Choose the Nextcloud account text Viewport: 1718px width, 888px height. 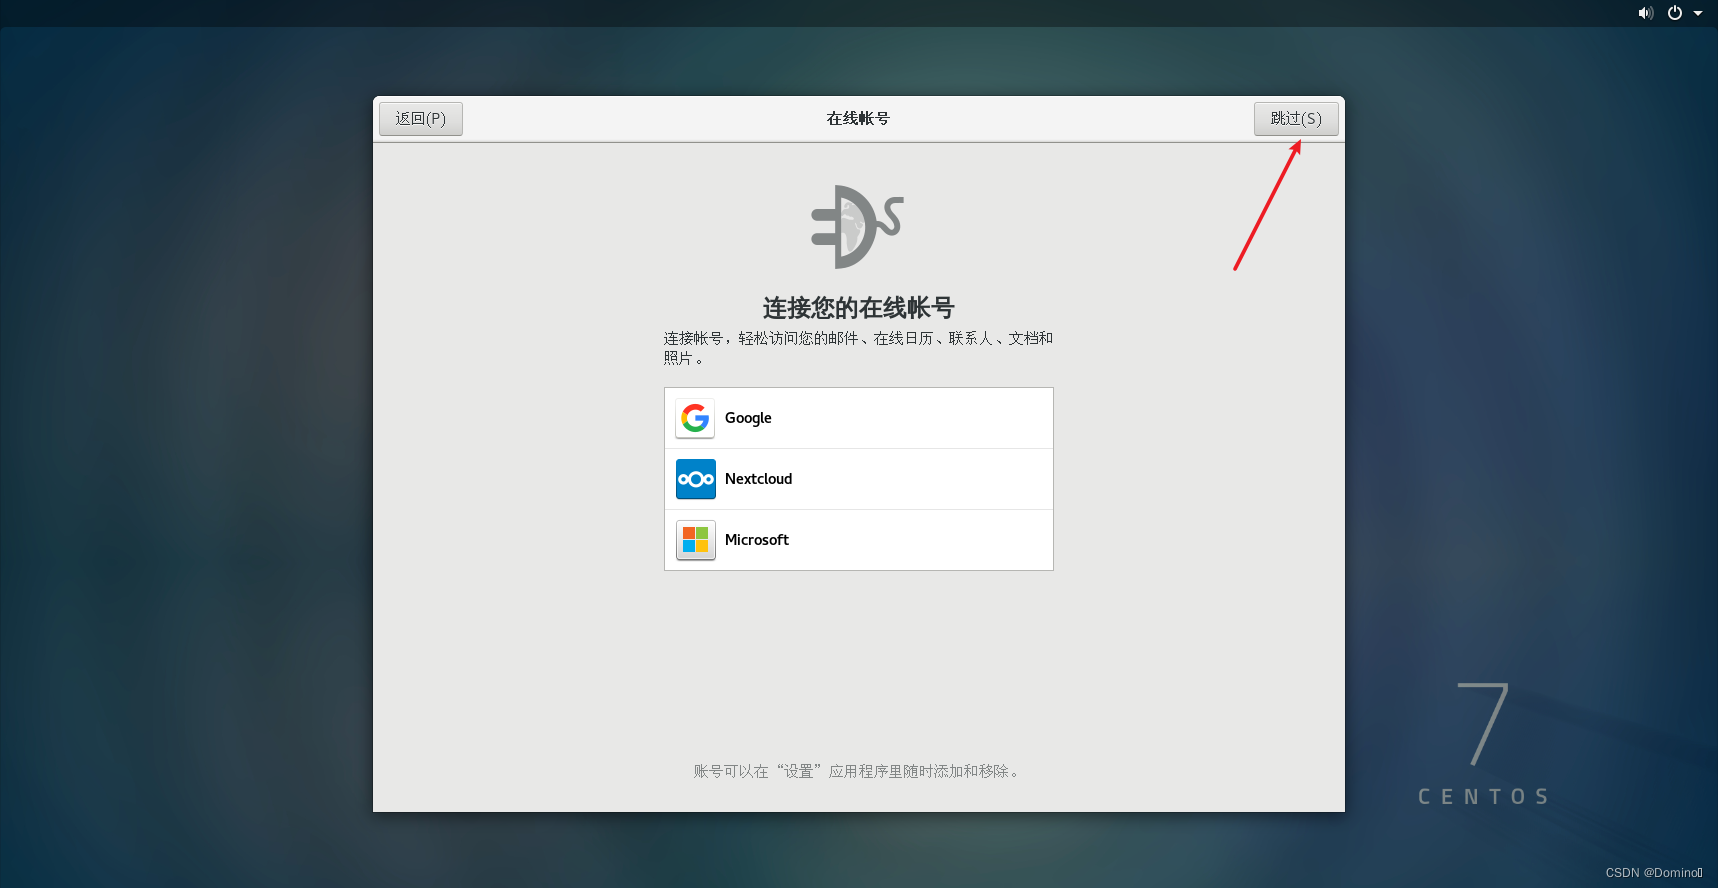click(758, 479)
